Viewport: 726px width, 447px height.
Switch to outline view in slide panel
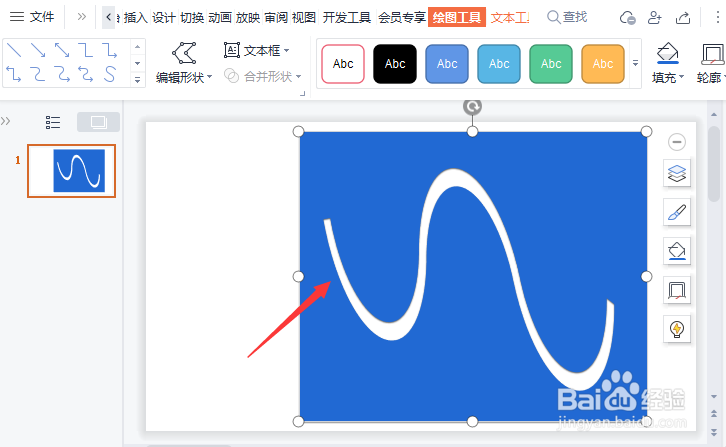tap(53, 122)
